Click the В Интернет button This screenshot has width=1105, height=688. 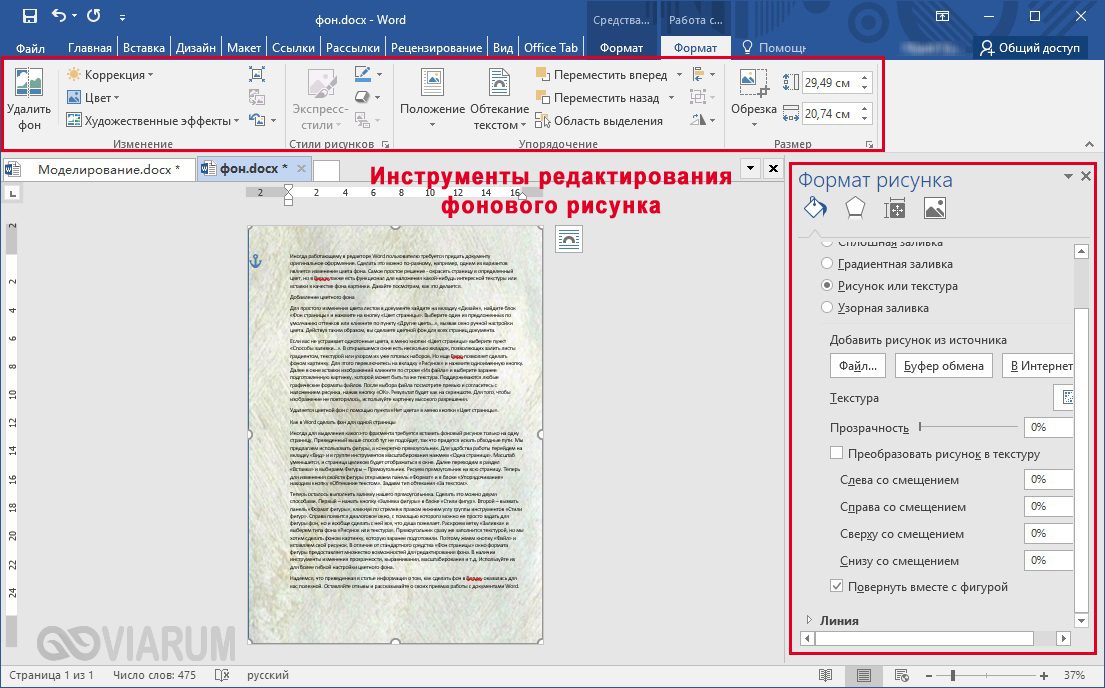coord(1039,365)
